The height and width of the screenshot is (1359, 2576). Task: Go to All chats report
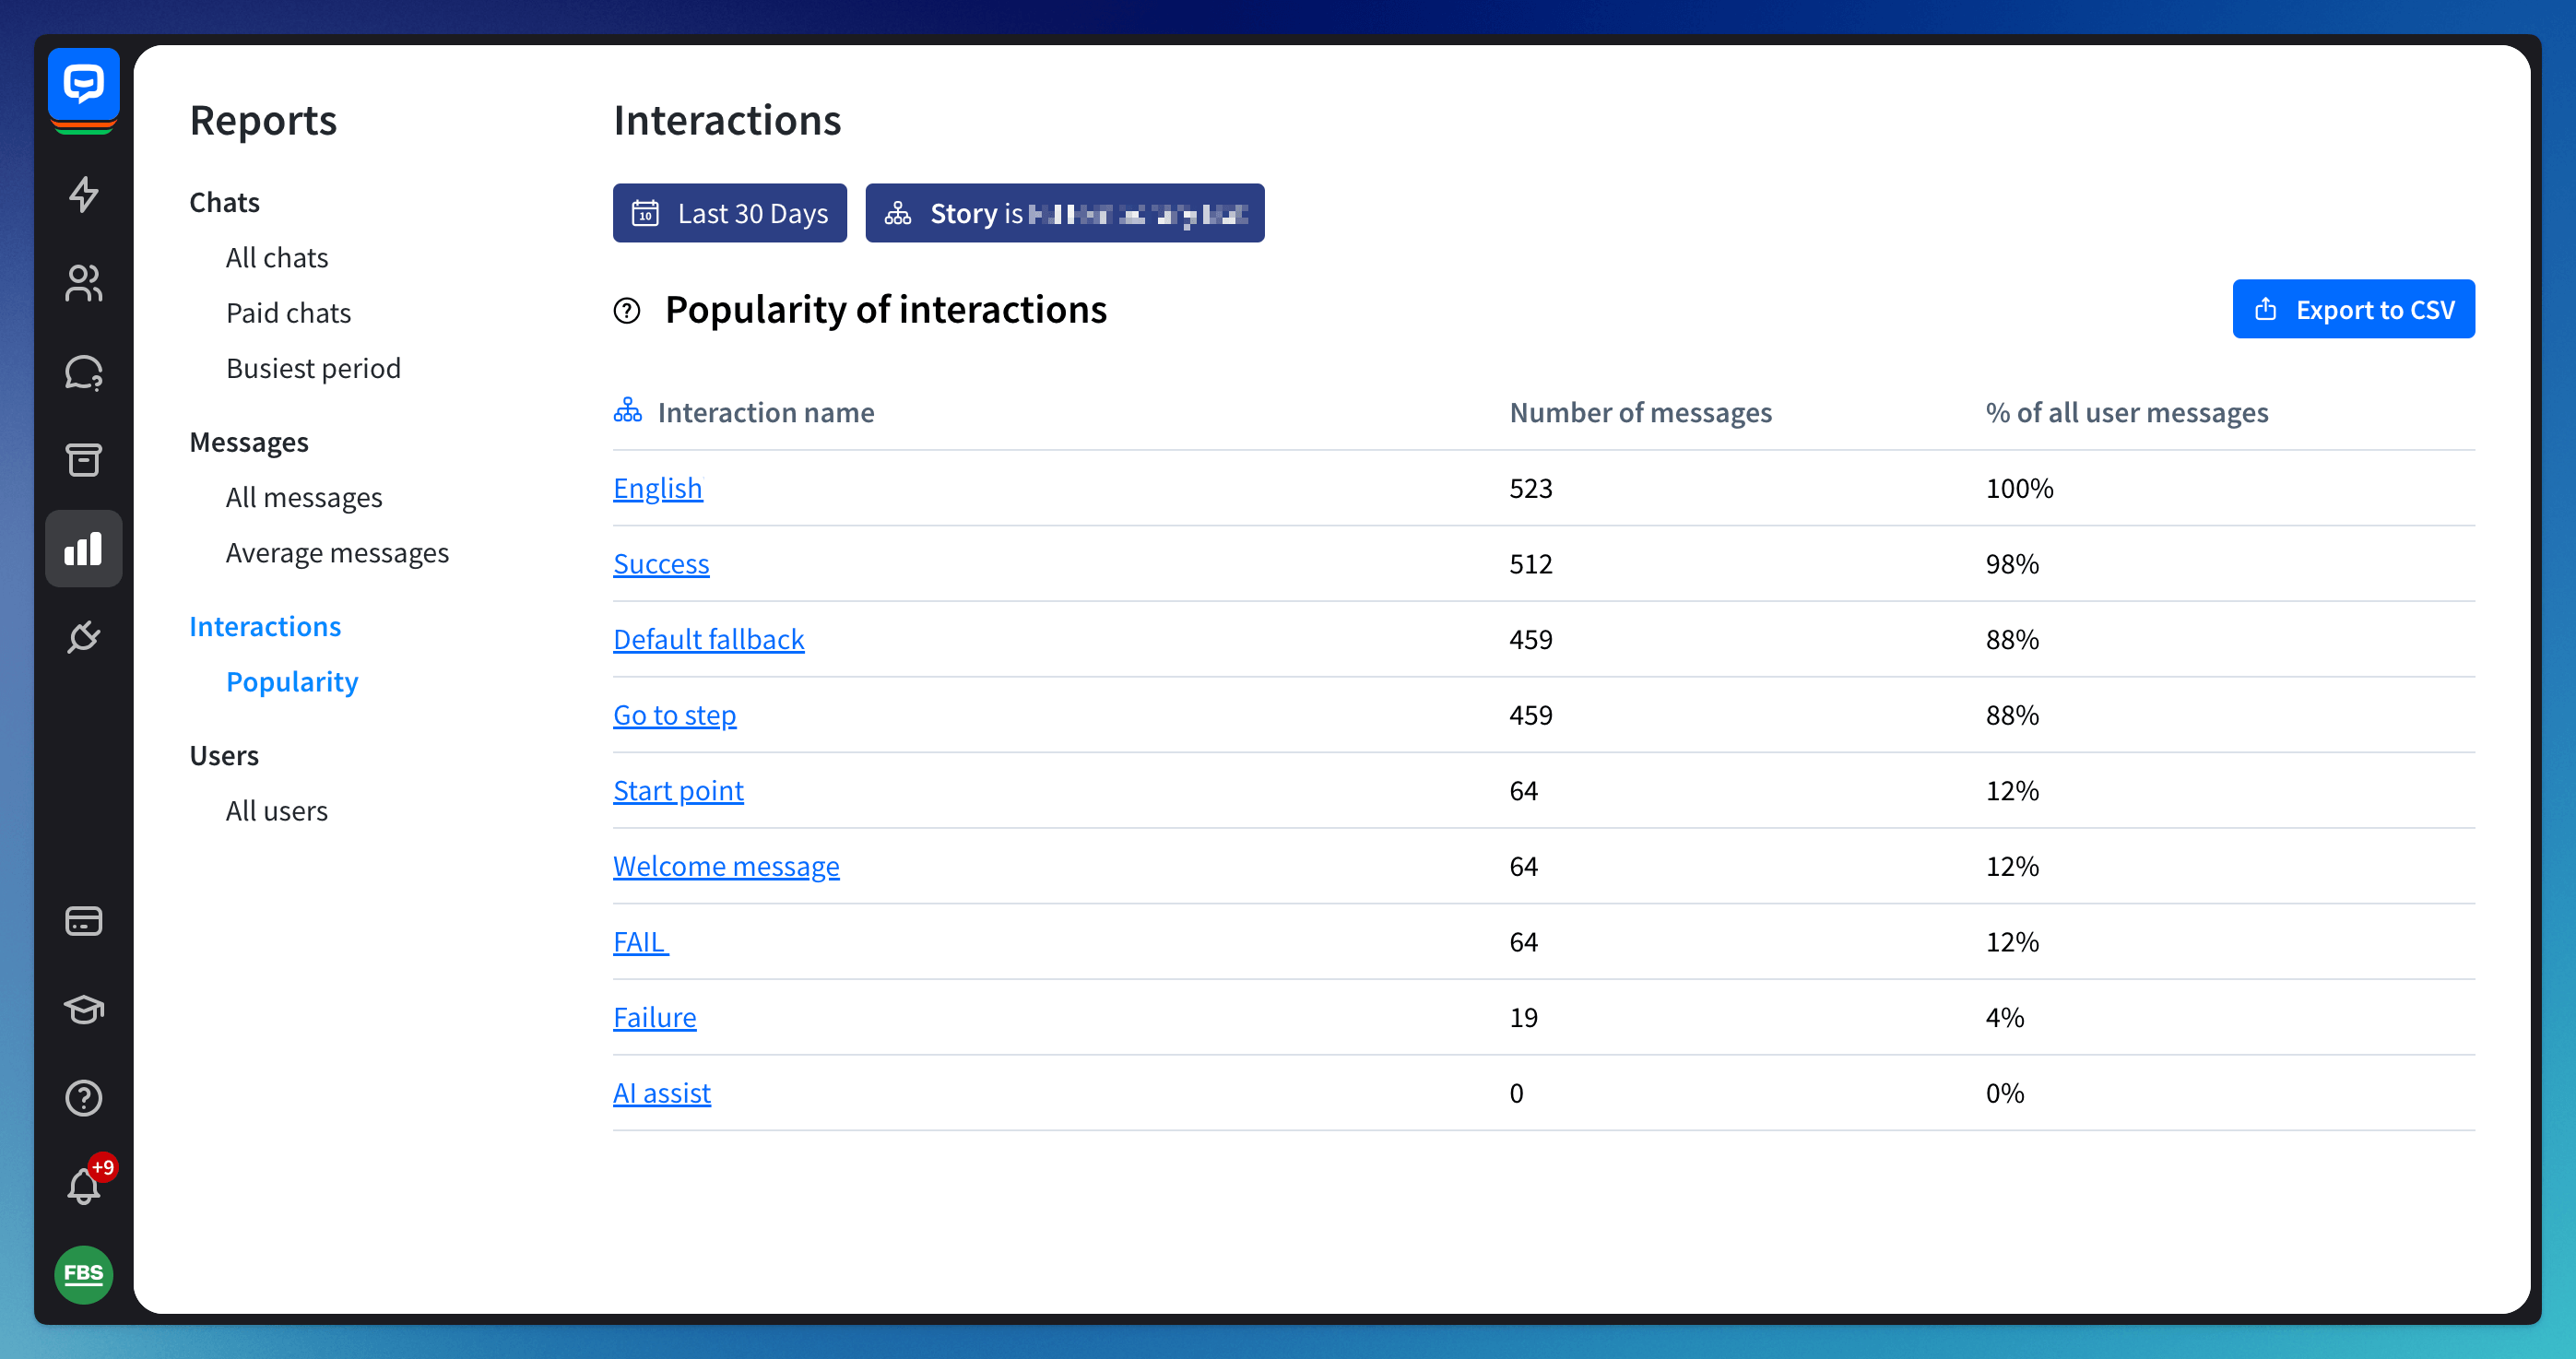tap(276, 258)
